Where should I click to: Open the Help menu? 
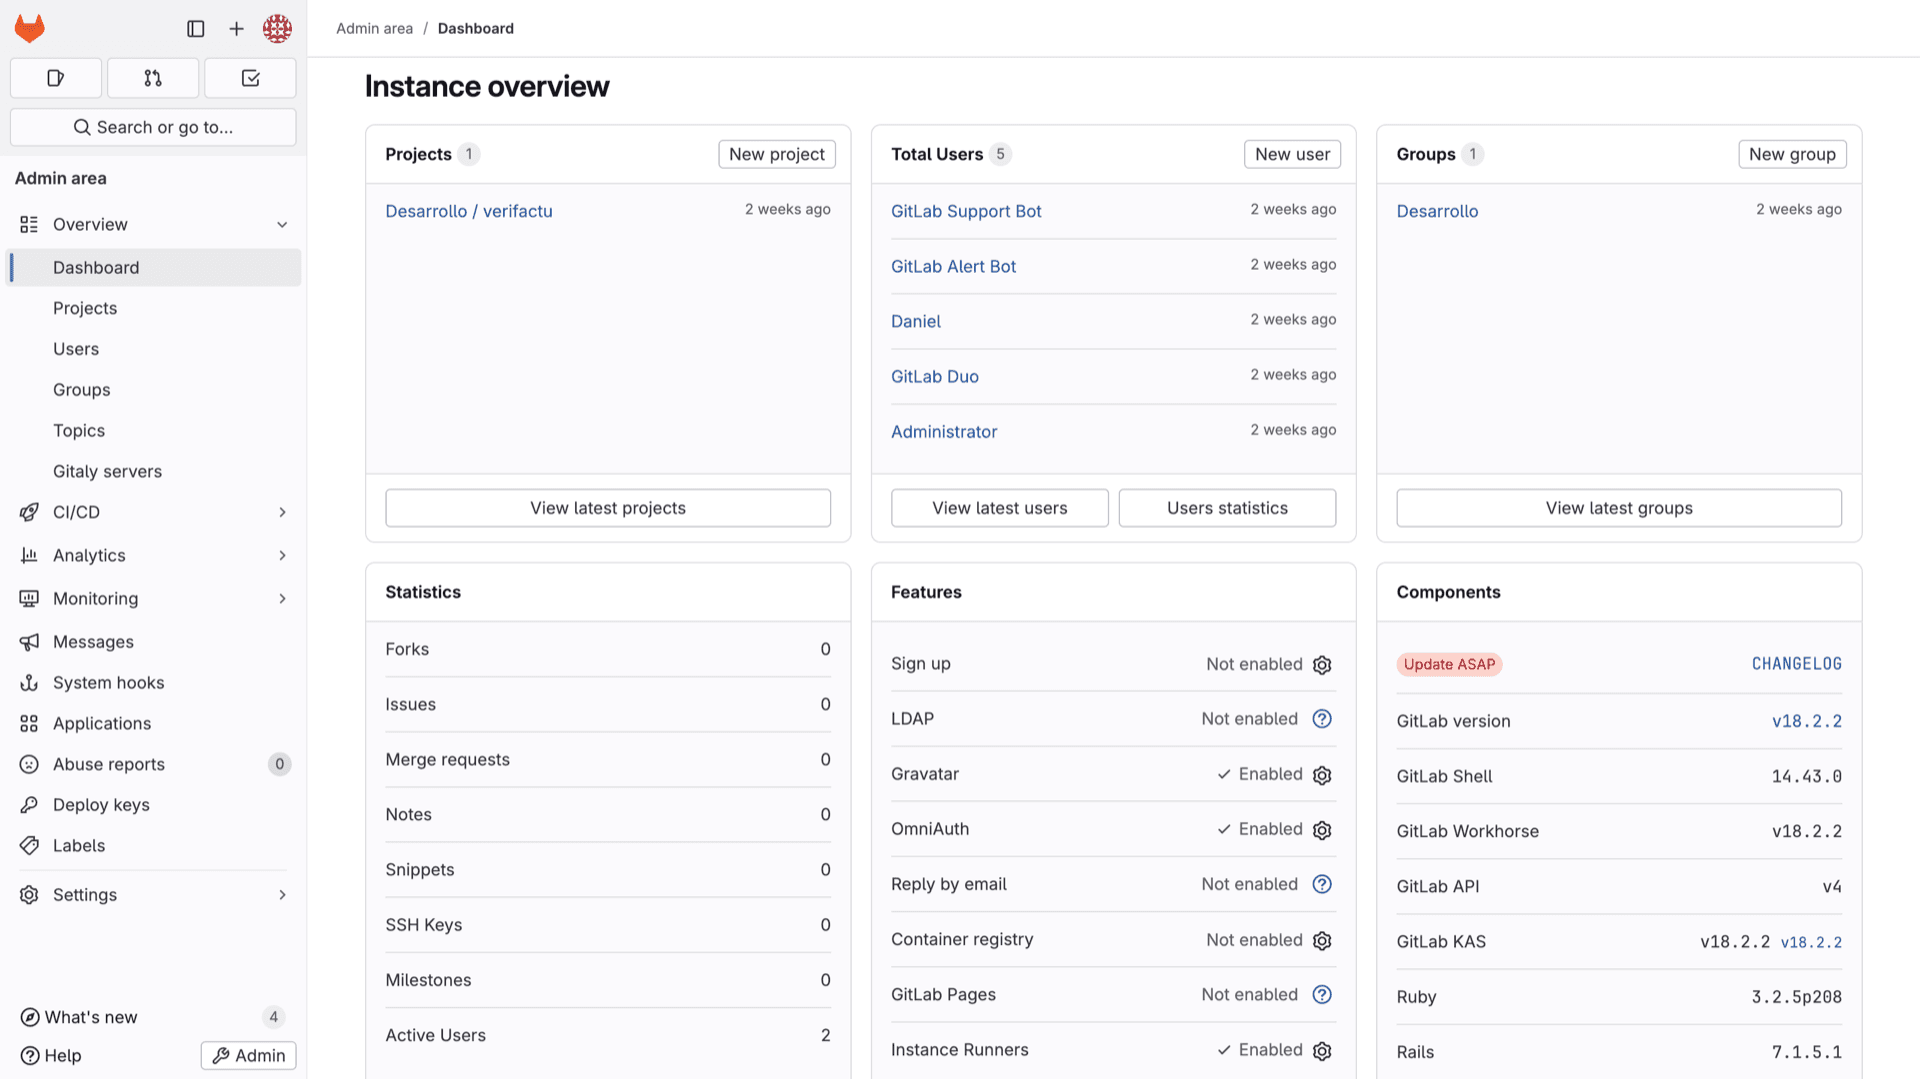(x=51, y=1055)
